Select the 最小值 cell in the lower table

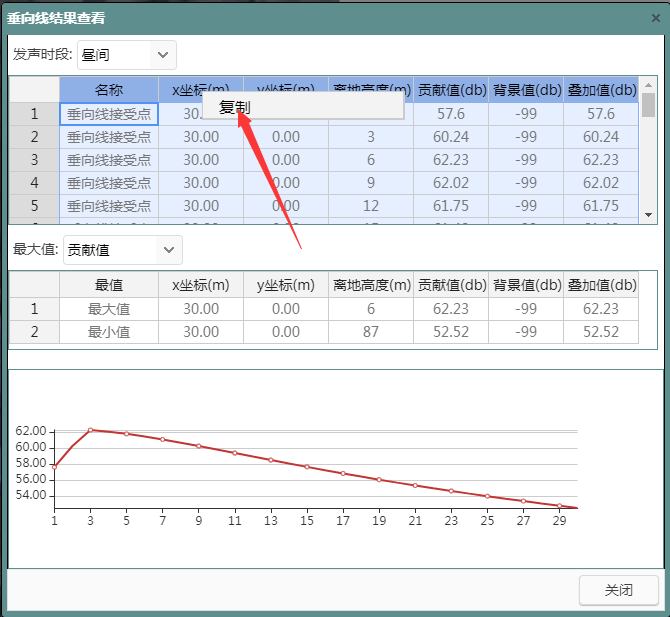[x=108, y=332]
